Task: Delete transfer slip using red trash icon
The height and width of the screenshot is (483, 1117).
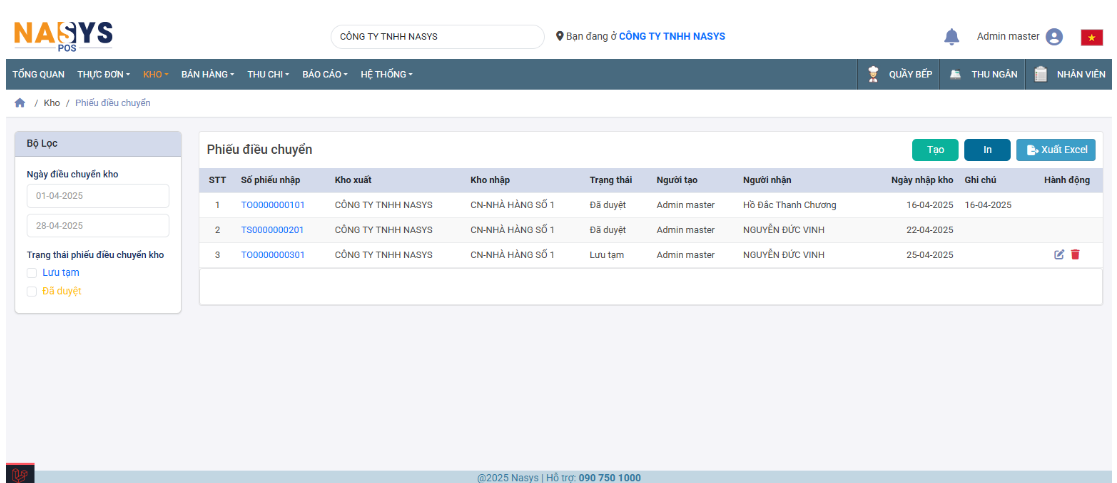Action: coord(1075,255)
